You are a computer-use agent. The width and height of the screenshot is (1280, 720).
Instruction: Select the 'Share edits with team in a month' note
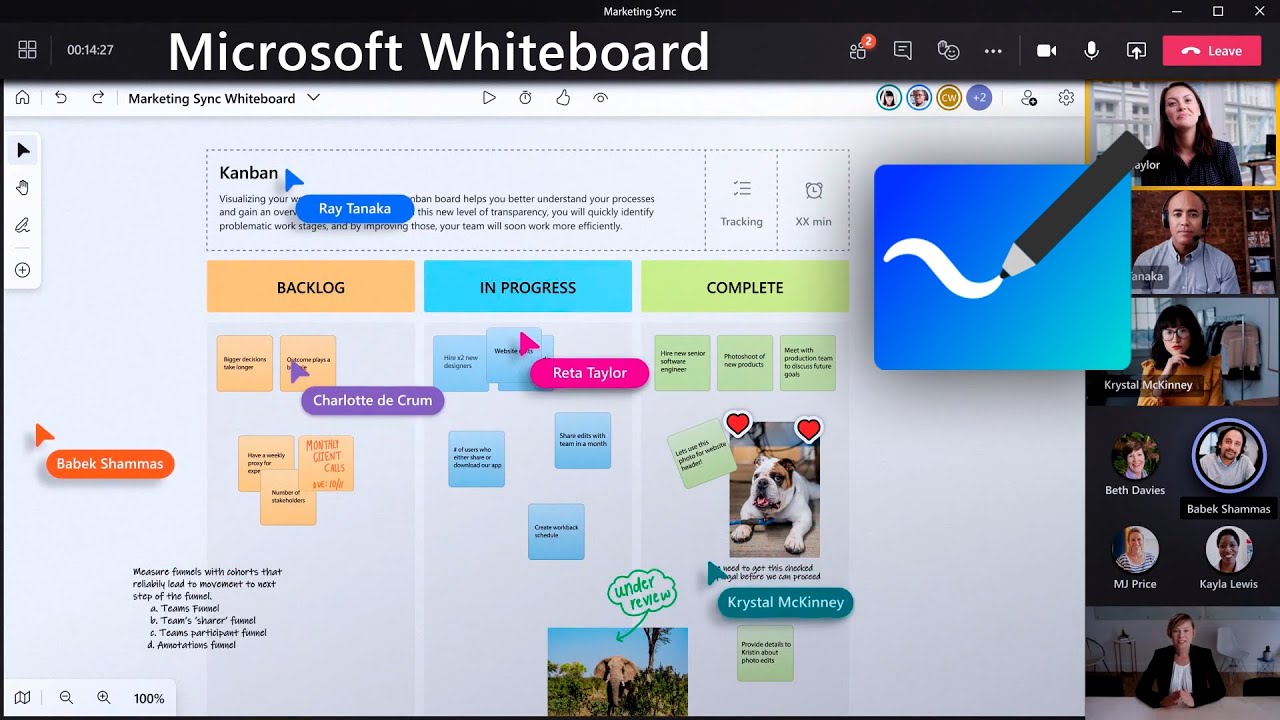point(583,440)
